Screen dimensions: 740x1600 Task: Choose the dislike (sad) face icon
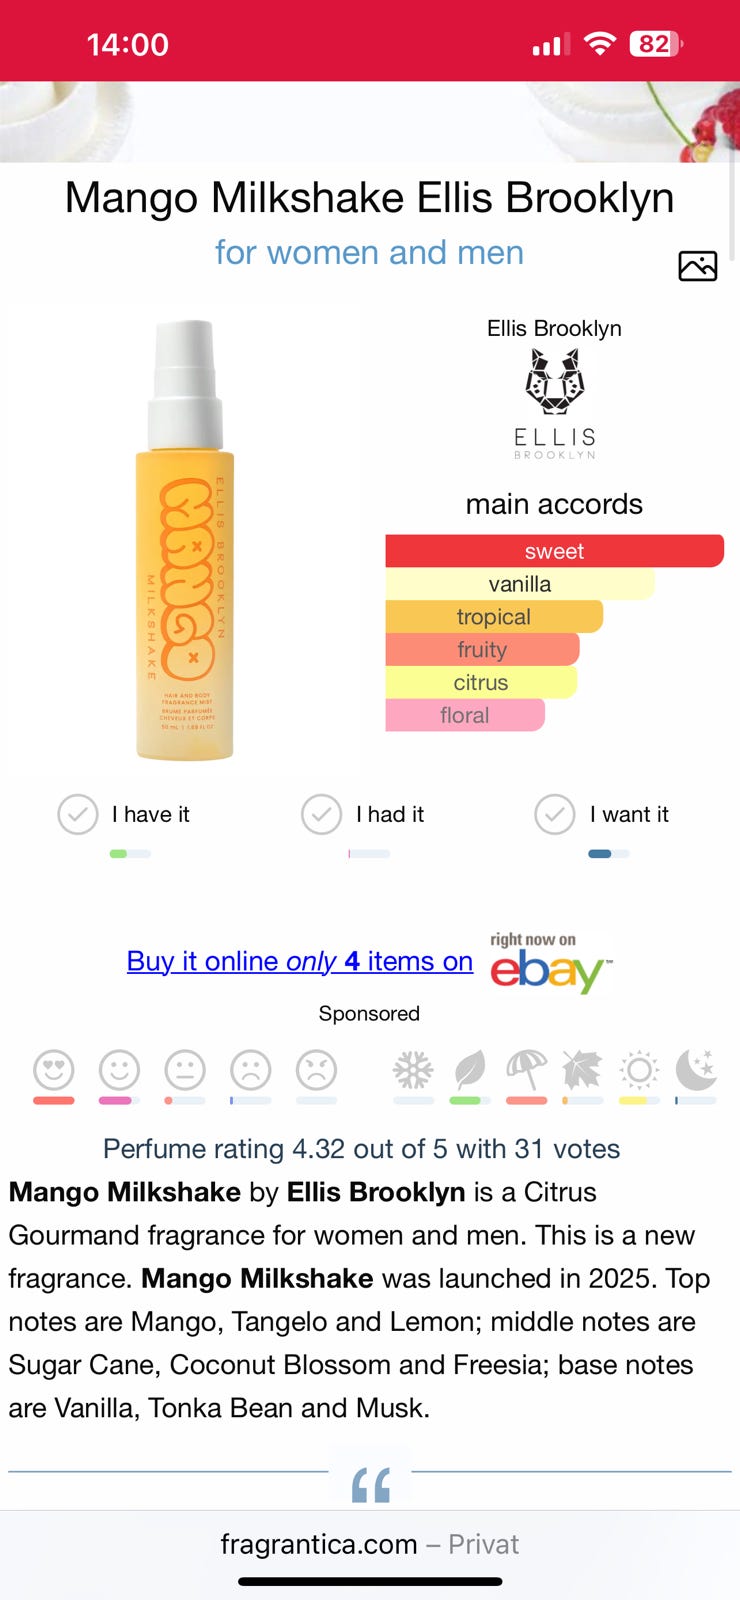[251, 1070]
